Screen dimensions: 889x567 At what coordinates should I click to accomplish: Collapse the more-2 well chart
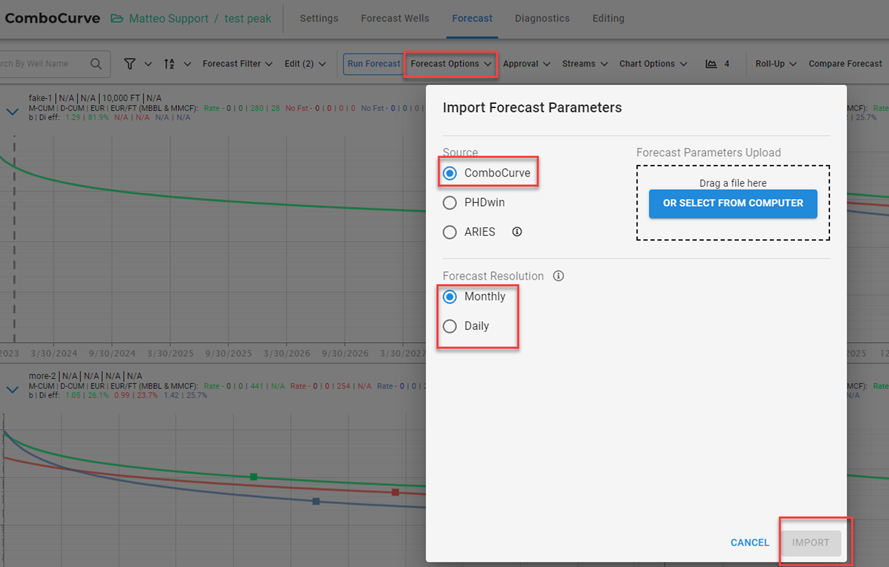click(x=12, y=390)
